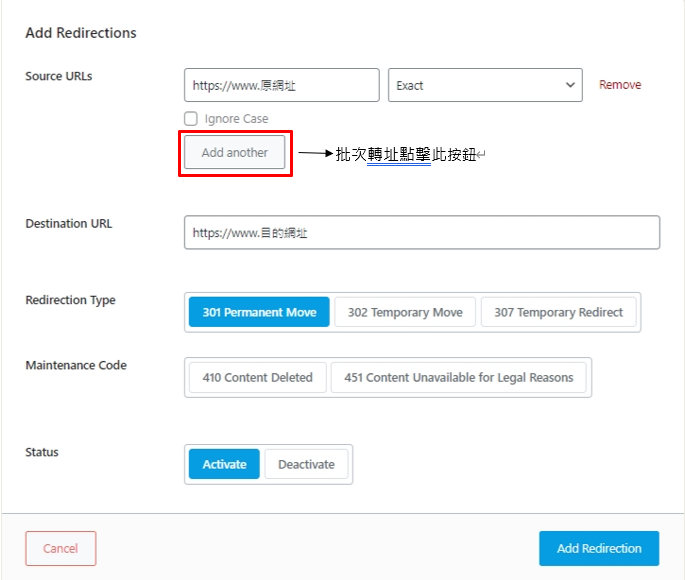Click the Redirection Type label
Viewport: 685px width, 580px height.
tap(70, 300)
